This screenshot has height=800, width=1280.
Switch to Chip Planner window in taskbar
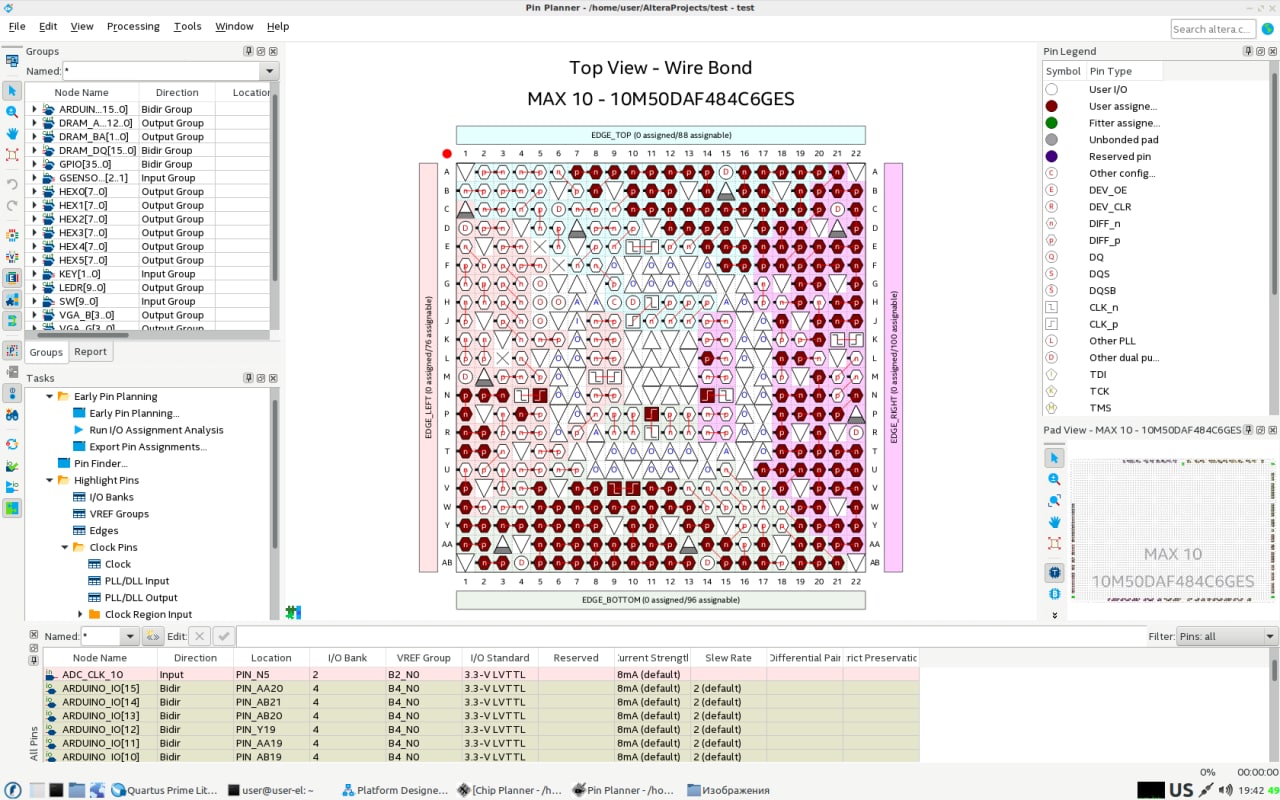pyautogui.click(x=510, y=790)
